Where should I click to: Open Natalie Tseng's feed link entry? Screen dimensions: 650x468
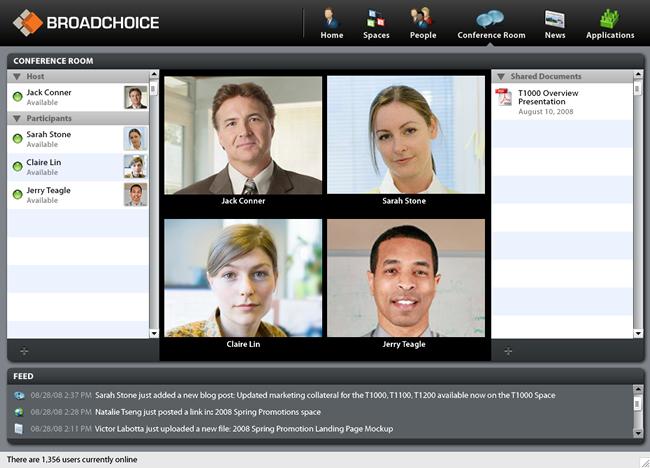[208, 412]
